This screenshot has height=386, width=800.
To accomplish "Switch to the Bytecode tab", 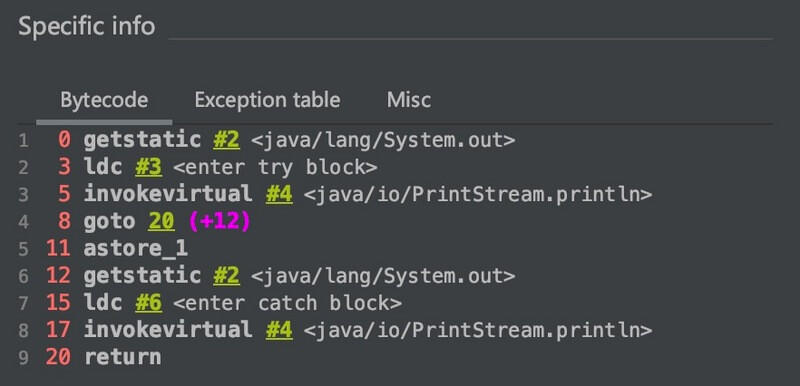I will [x=104, y=100].
